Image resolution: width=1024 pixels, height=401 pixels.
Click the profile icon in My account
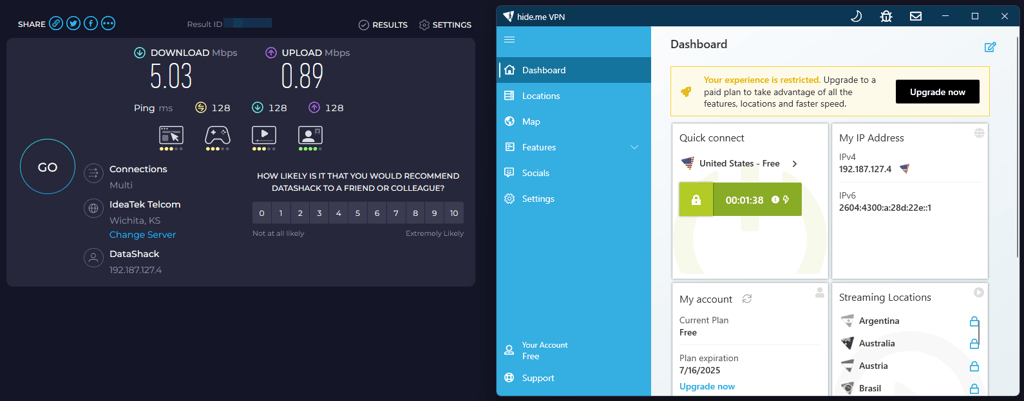tap(820, 293)
